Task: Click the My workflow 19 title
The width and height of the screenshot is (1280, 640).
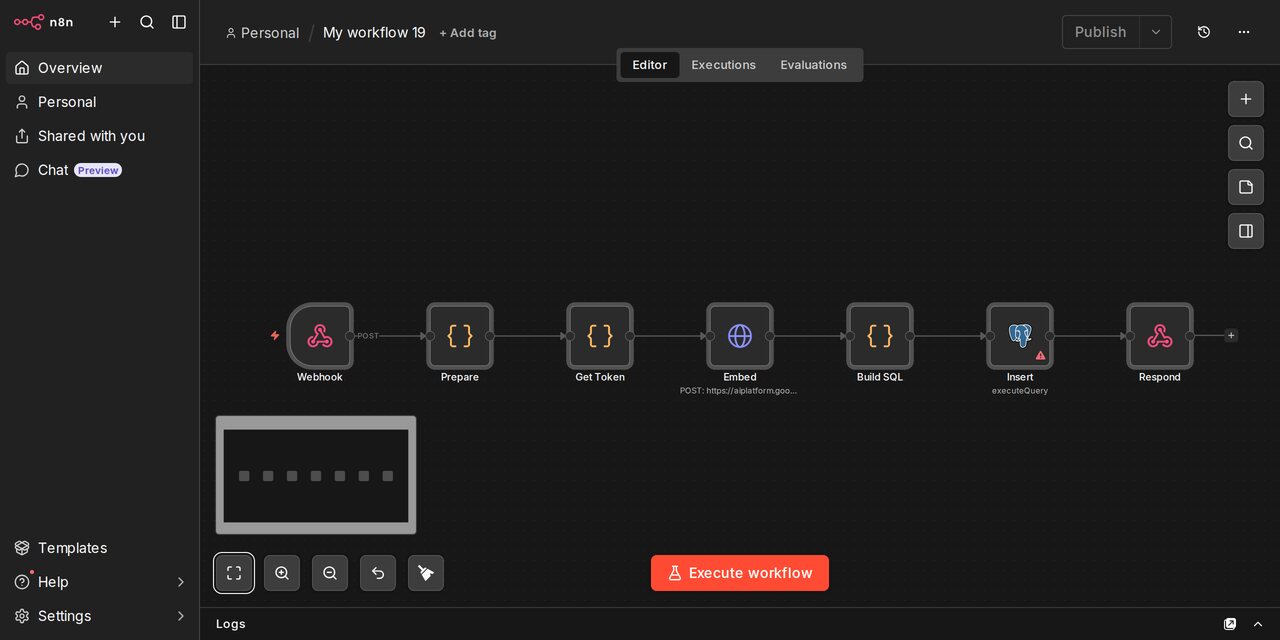Action: coord(374,33)
